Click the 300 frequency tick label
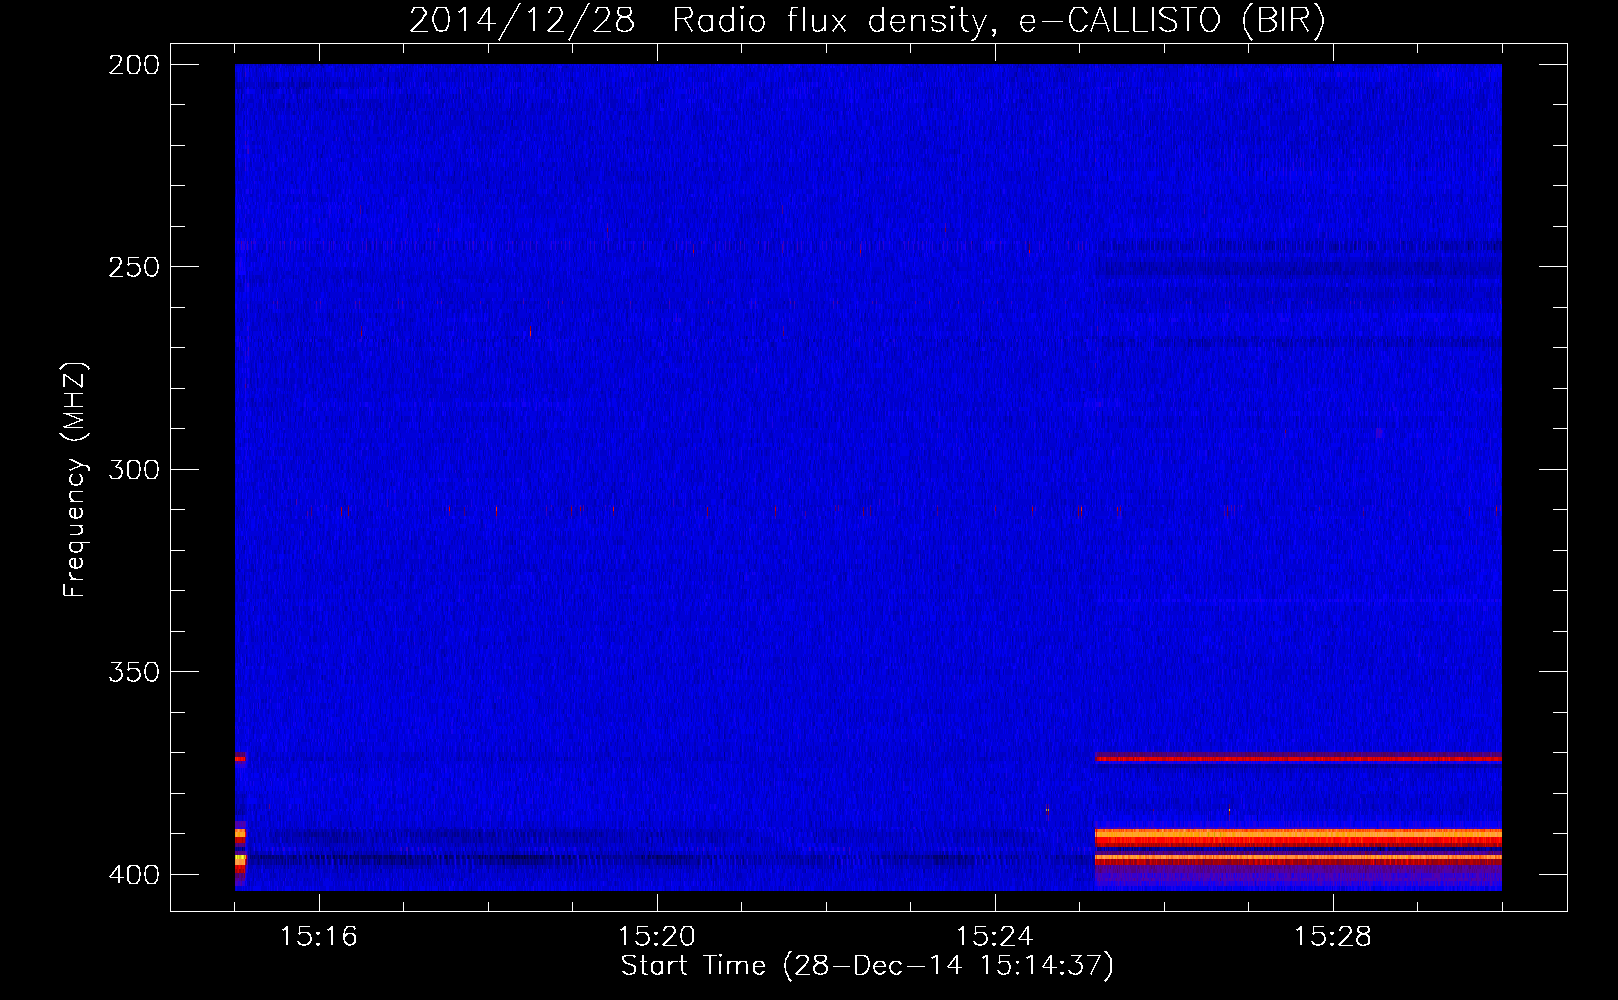Image resolution: width=1618 pixels, height=1000 pixels. 134,470
